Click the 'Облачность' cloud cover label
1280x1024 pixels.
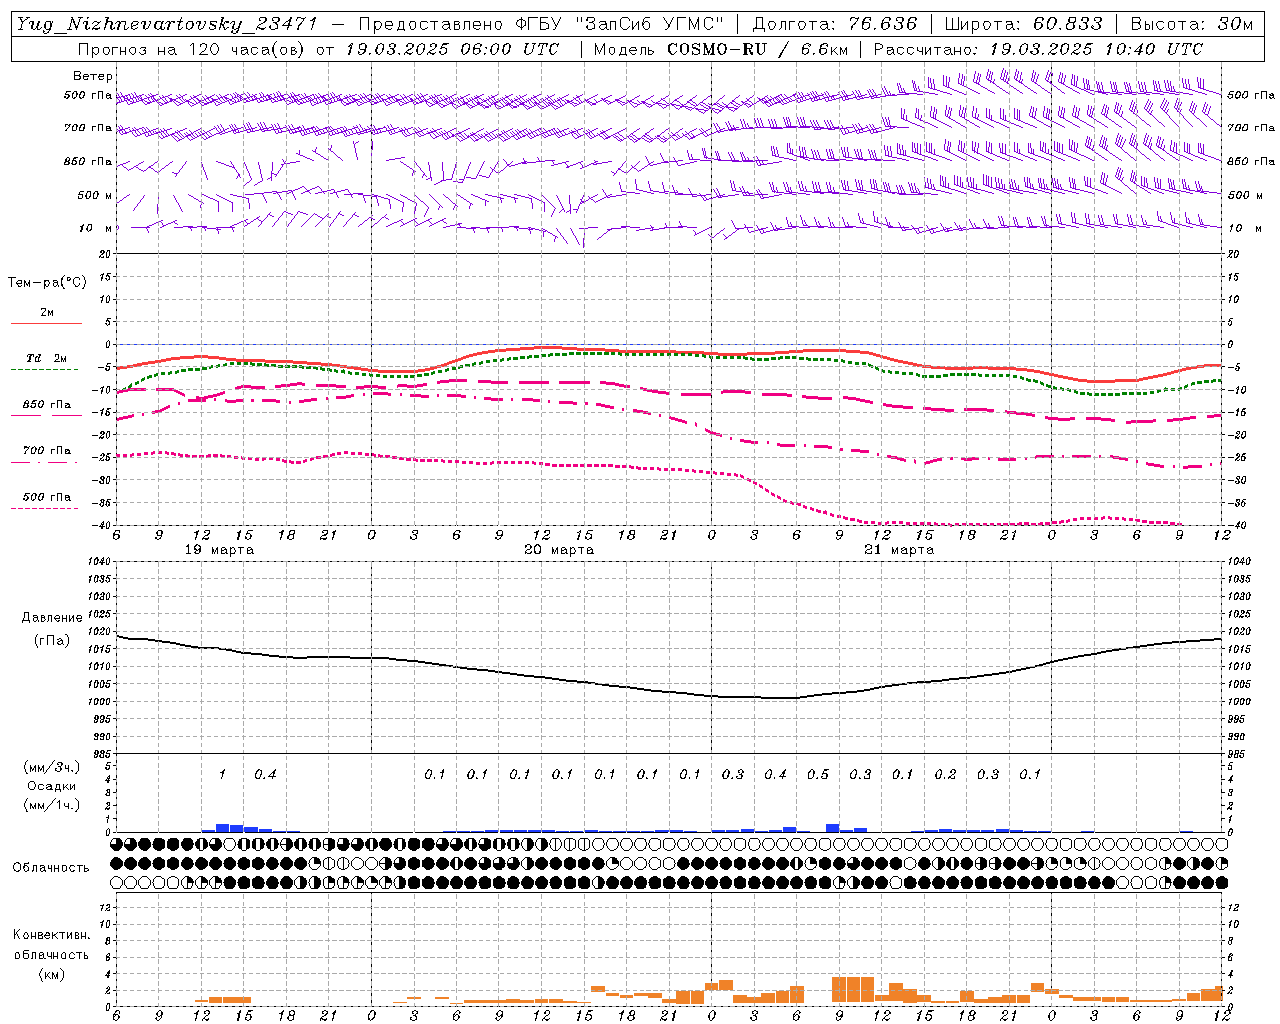click(x=51, y=868)
